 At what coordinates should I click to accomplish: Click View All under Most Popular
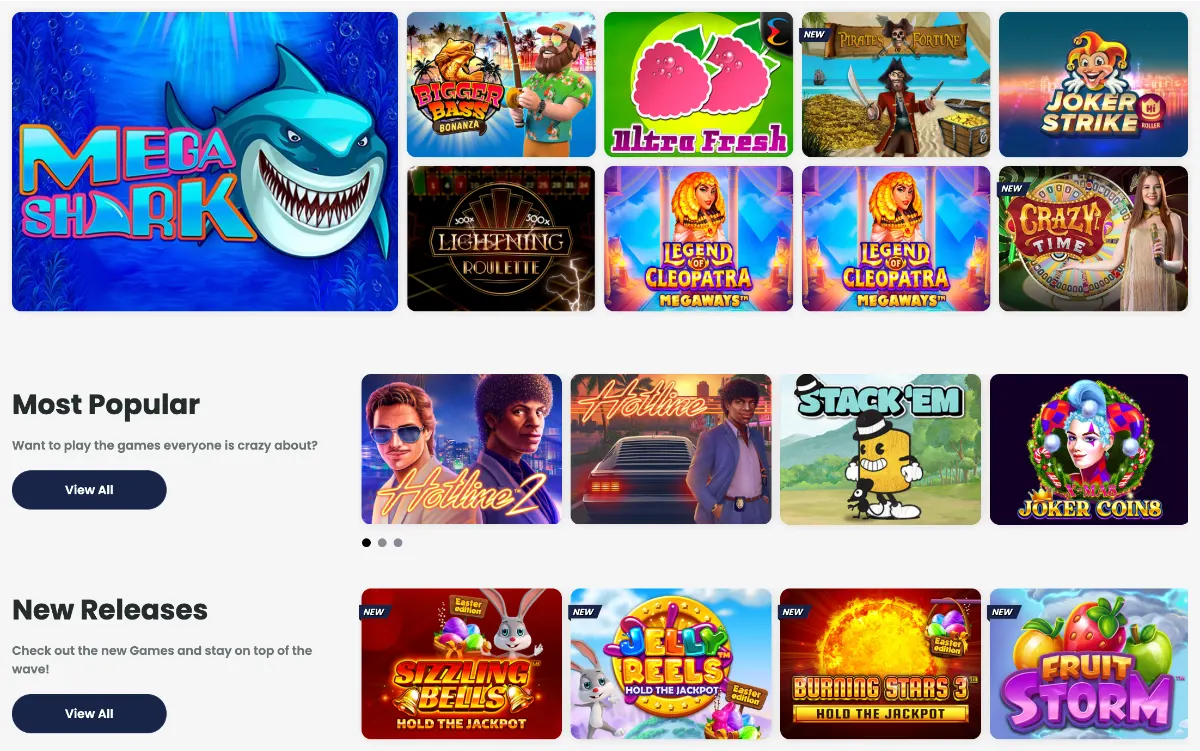(89, 490)
